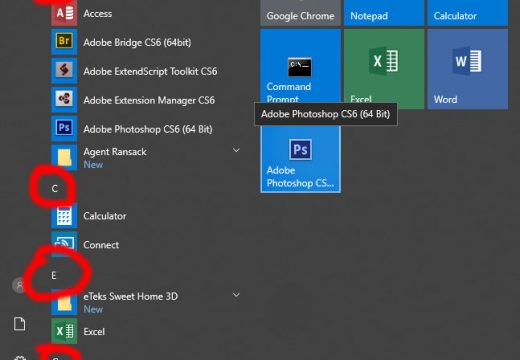Select the eTeks Sweet Home 3D label
520x360 pixels.
[x=130, y=296]
